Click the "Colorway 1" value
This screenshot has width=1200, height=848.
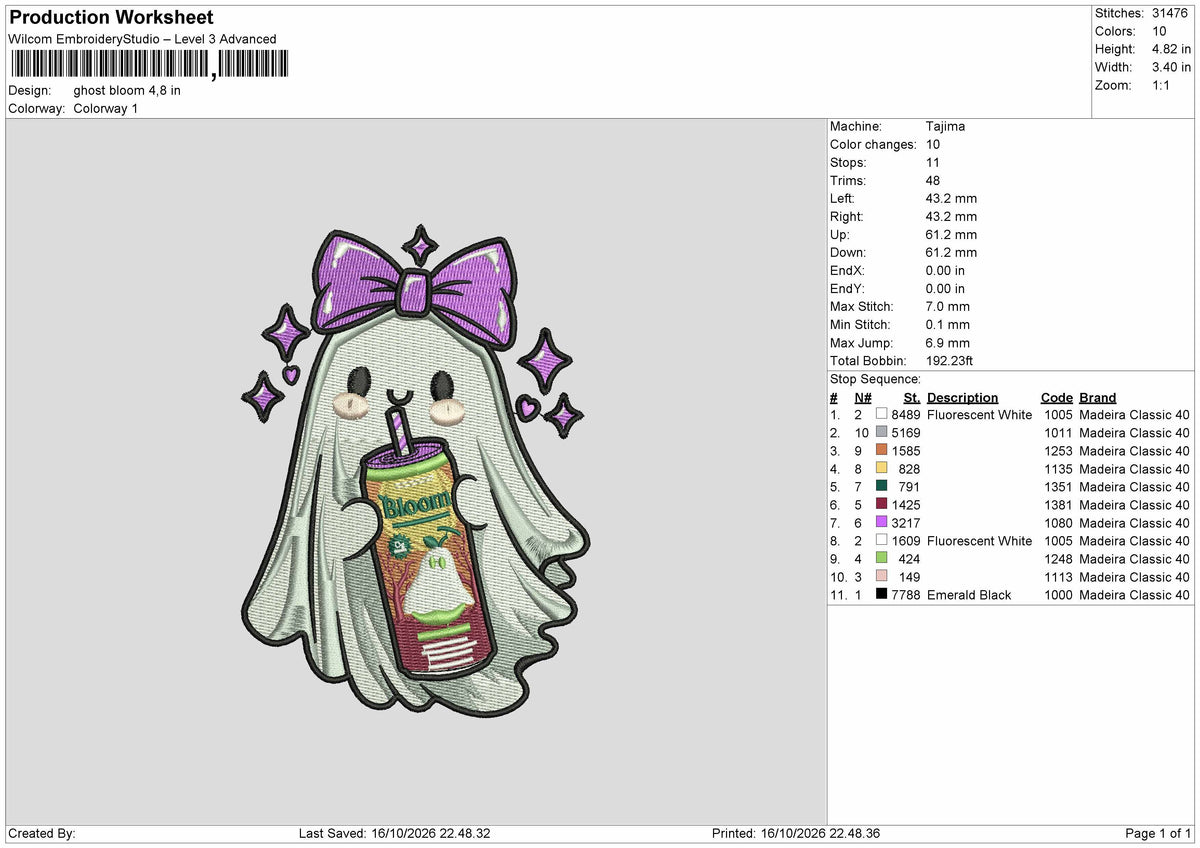[105, 108]
